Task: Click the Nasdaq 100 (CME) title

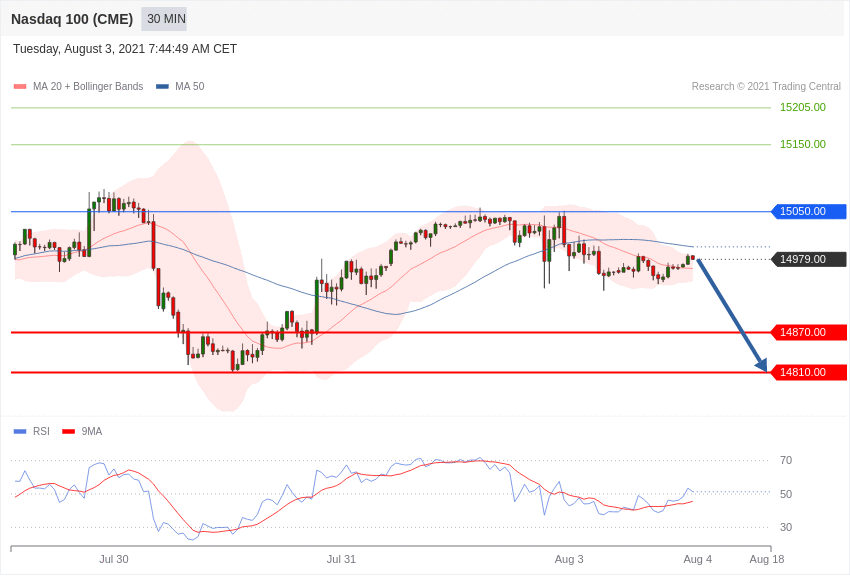Action: pos(72,19)
